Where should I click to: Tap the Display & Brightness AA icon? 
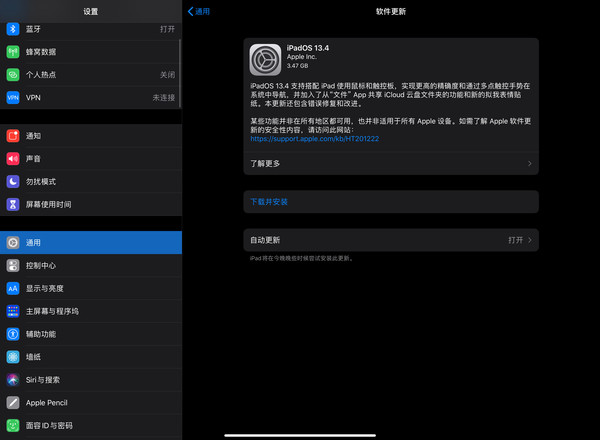coord(13,288)
